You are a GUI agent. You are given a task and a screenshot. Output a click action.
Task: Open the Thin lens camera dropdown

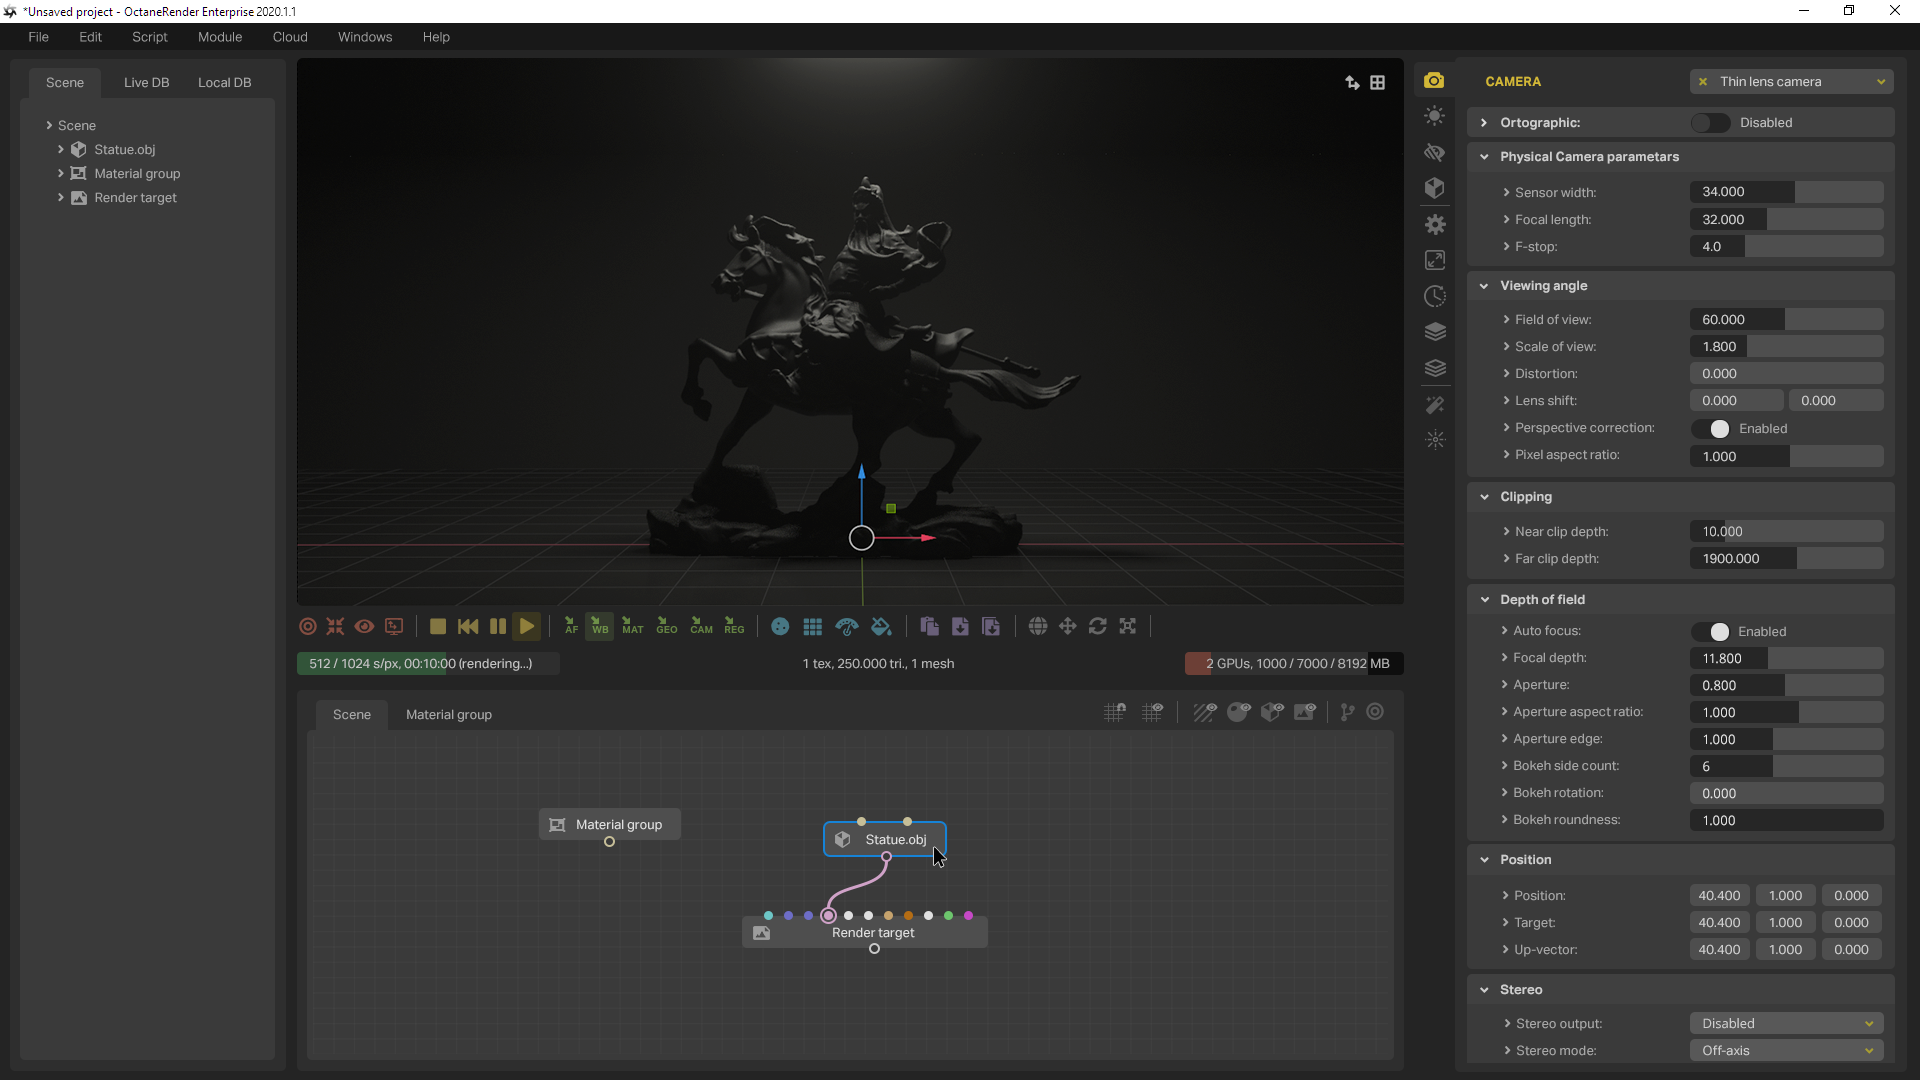pyautogui.click(x=1790, y=82)
